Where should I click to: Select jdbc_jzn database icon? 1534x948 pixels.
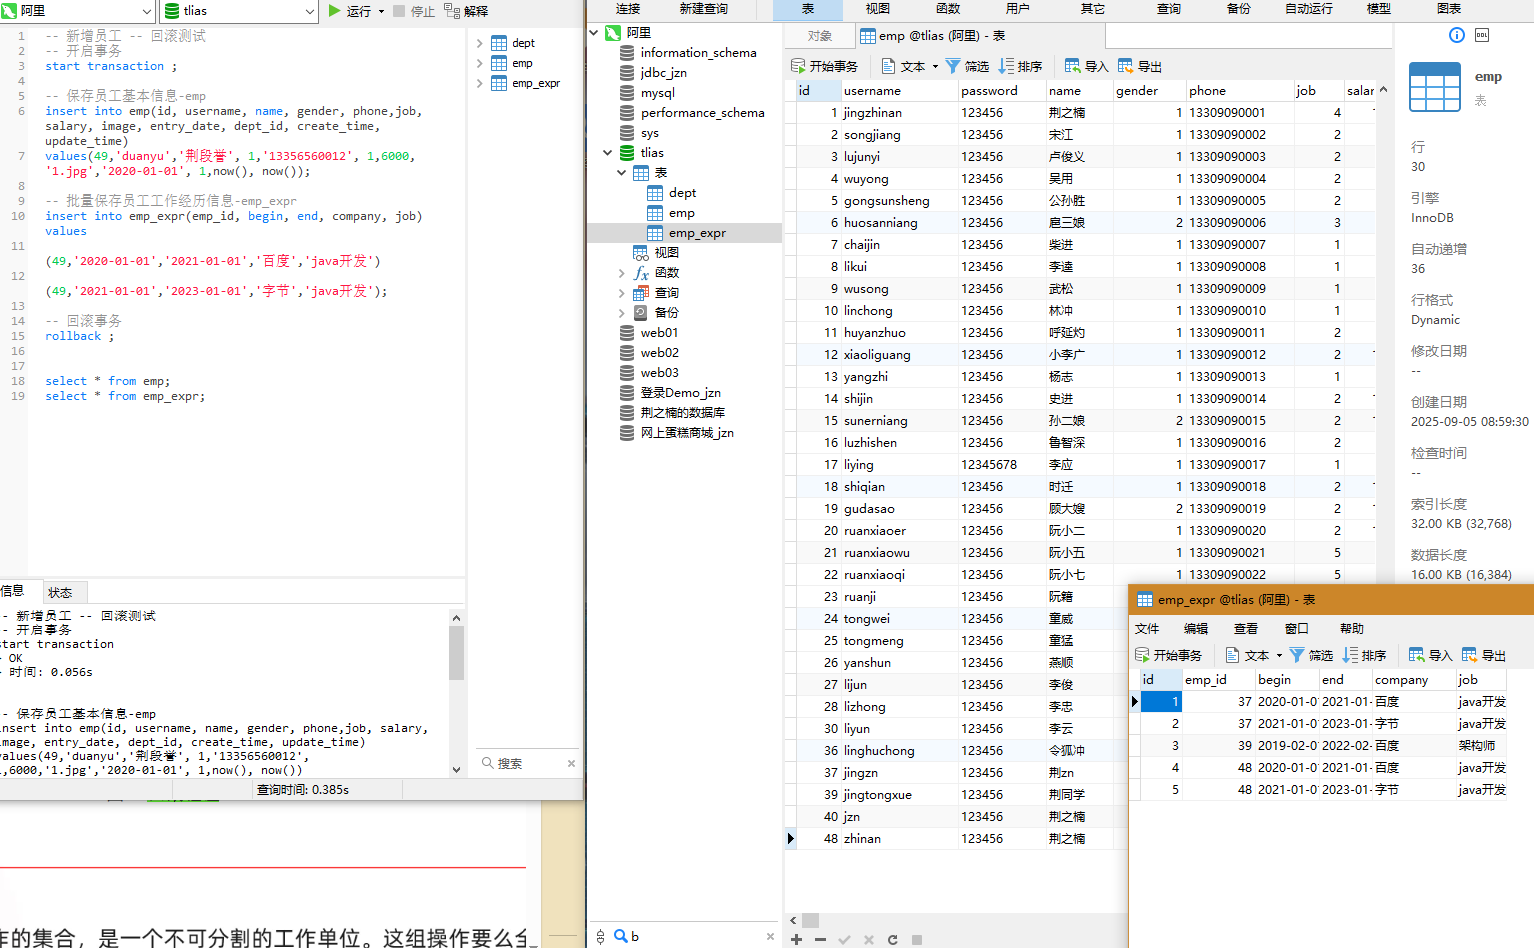point(627,73)
